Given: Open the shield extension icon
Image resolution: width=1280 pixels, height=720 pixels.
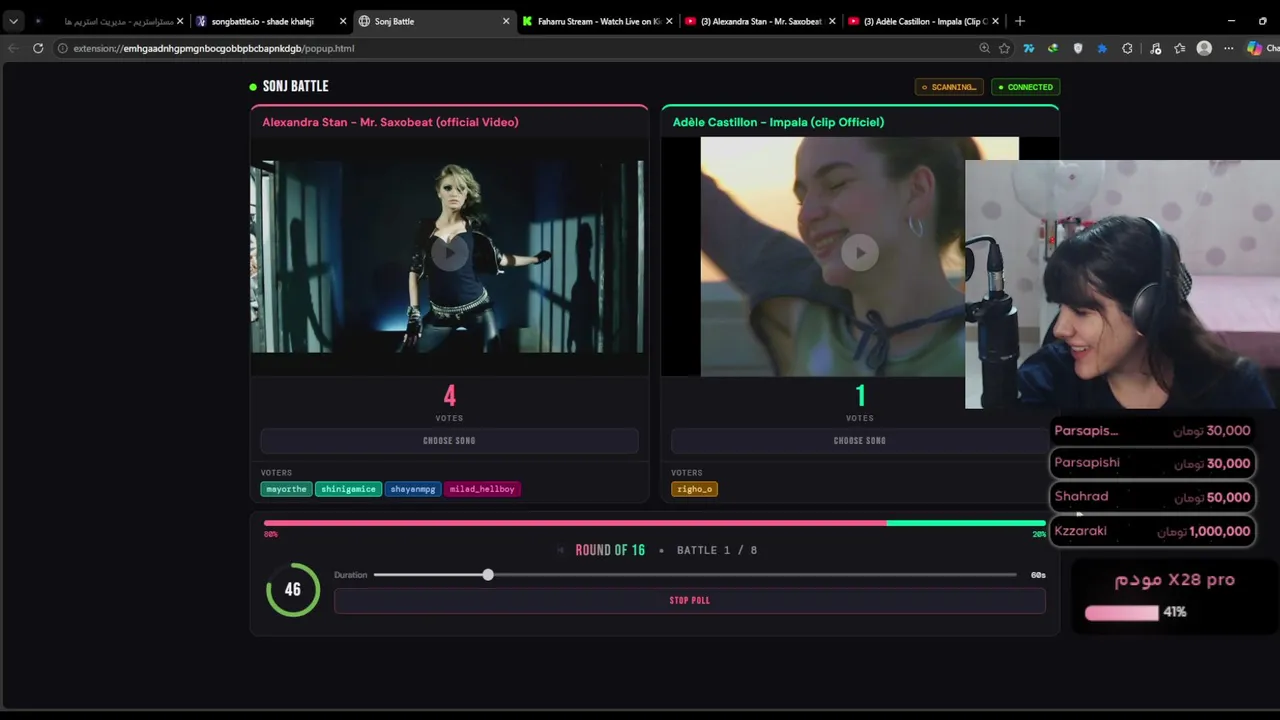Looking at the screenshot, I should pos(1078,48).
